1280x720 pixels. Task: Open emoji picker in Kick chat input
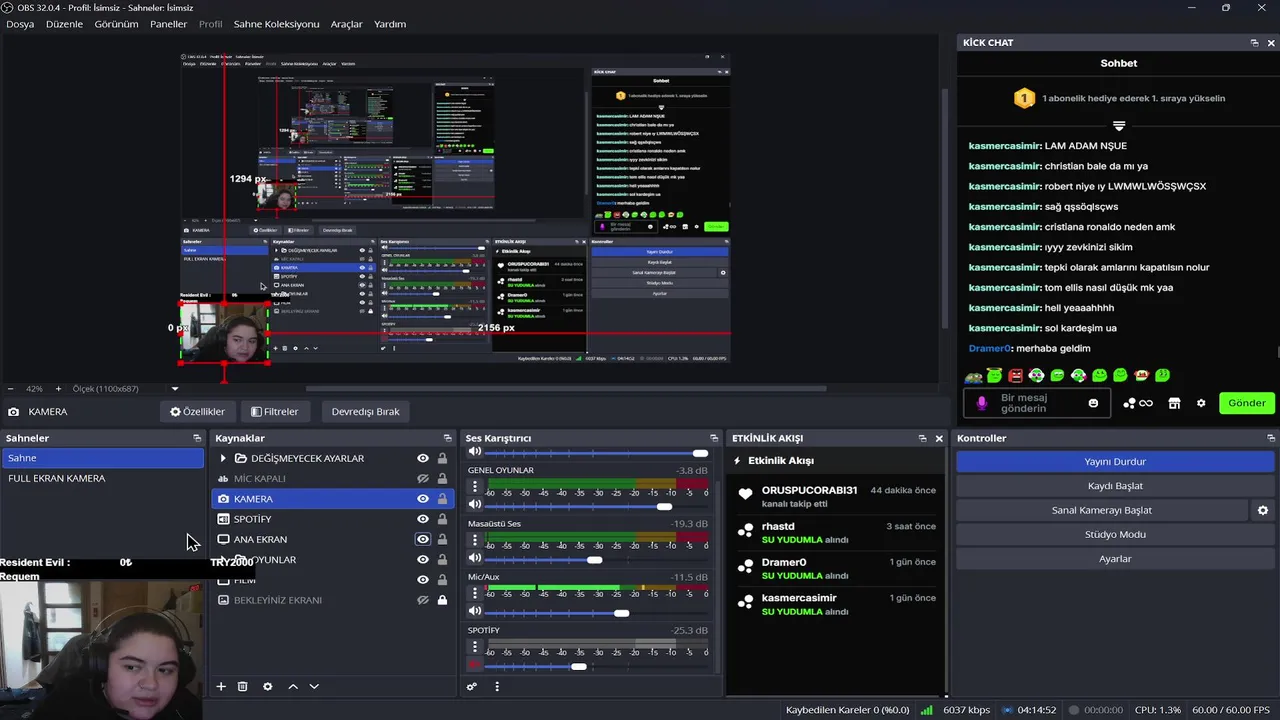(1093, 403)
